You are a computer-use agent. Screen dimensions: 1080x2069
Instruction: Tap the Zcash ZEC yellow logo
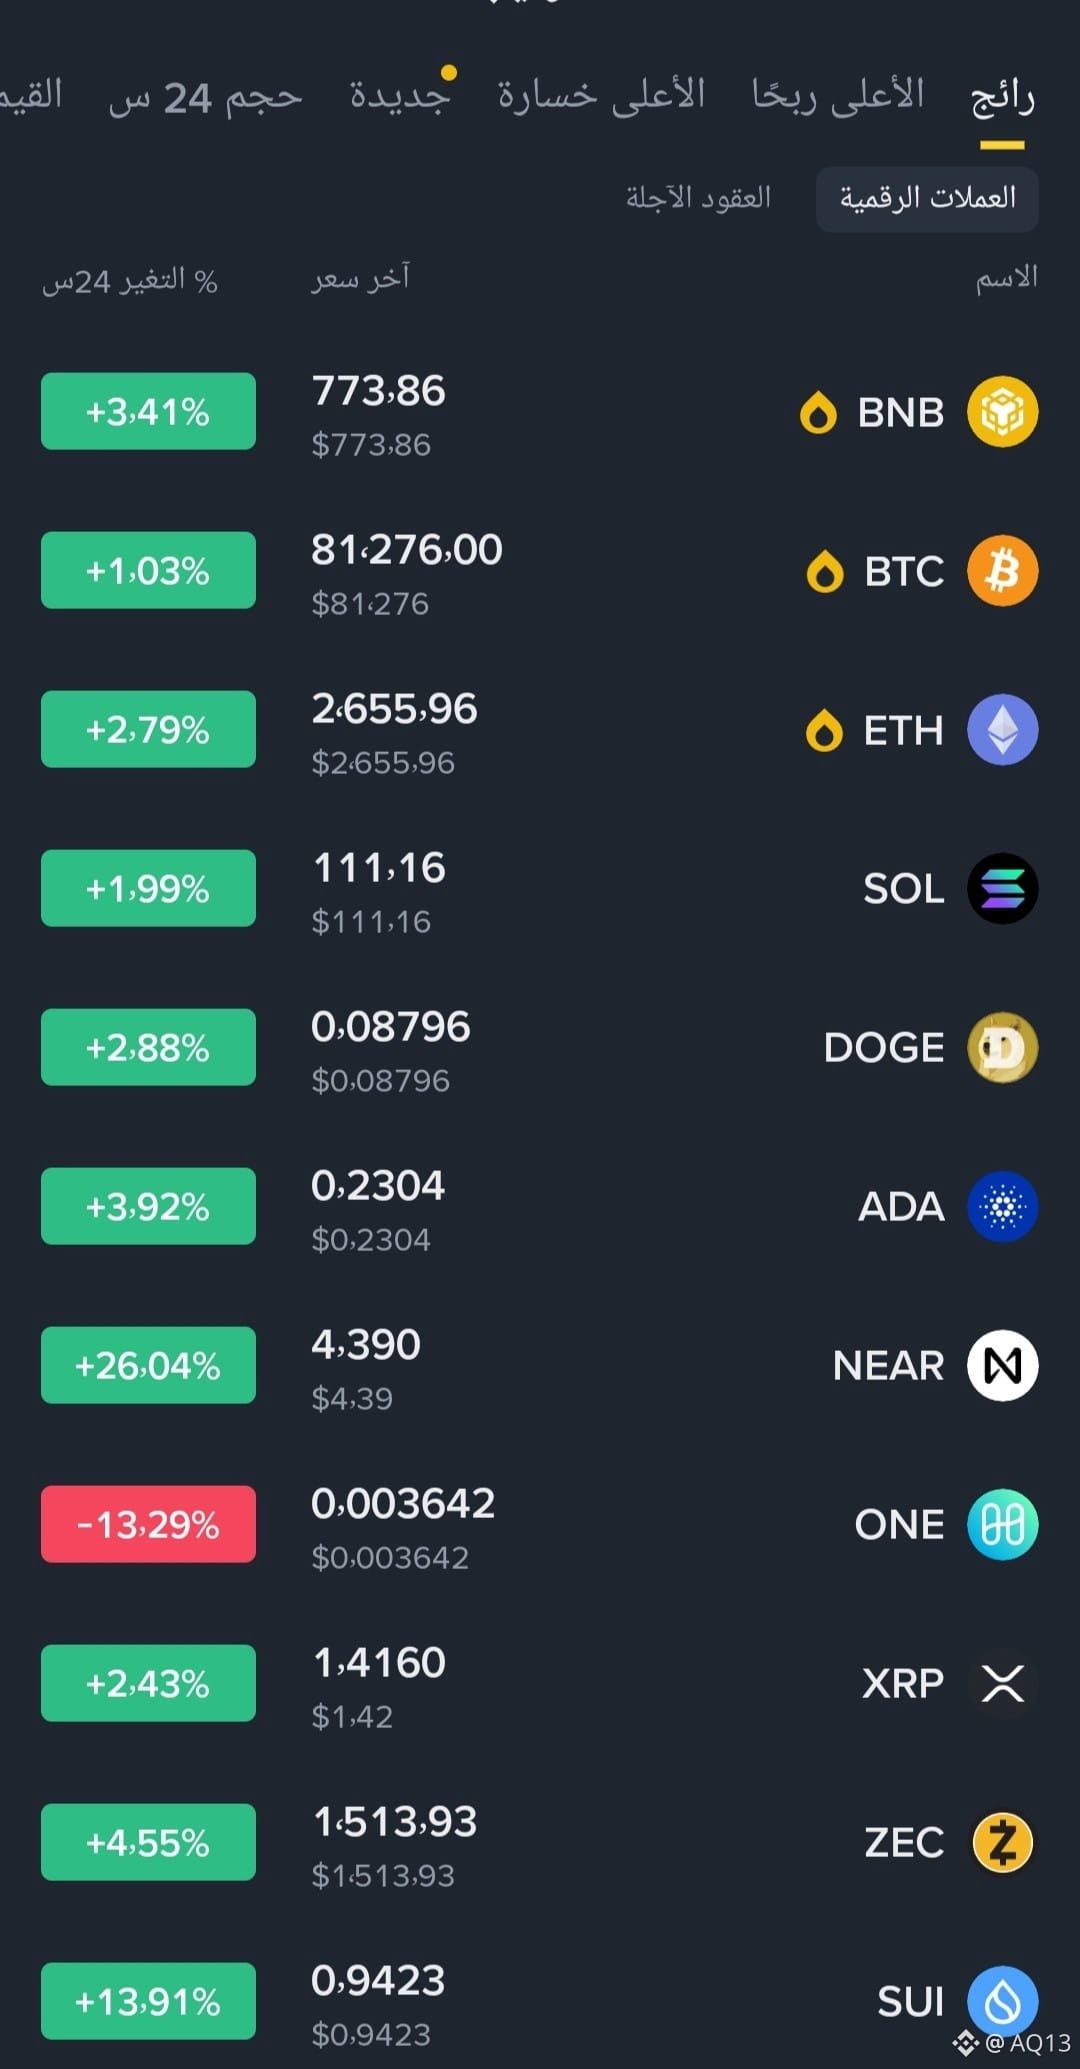(1002, 1843)
